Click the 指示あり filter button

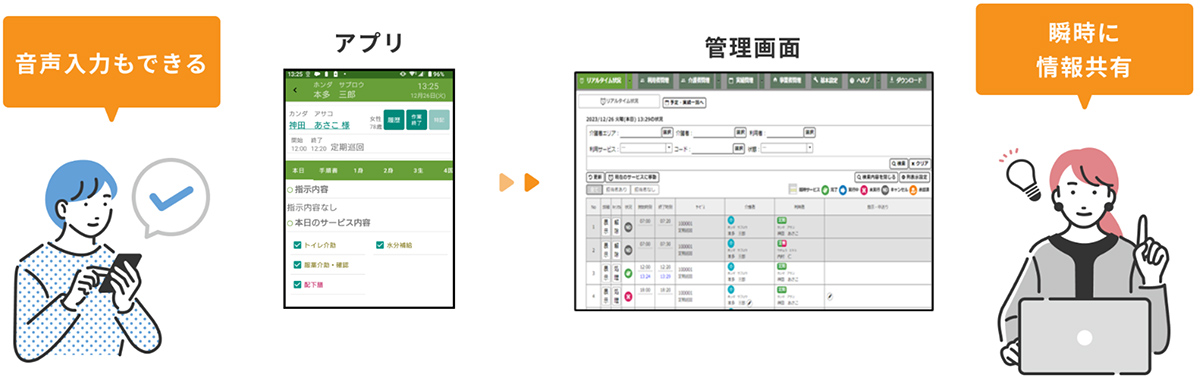click(615, 190)
